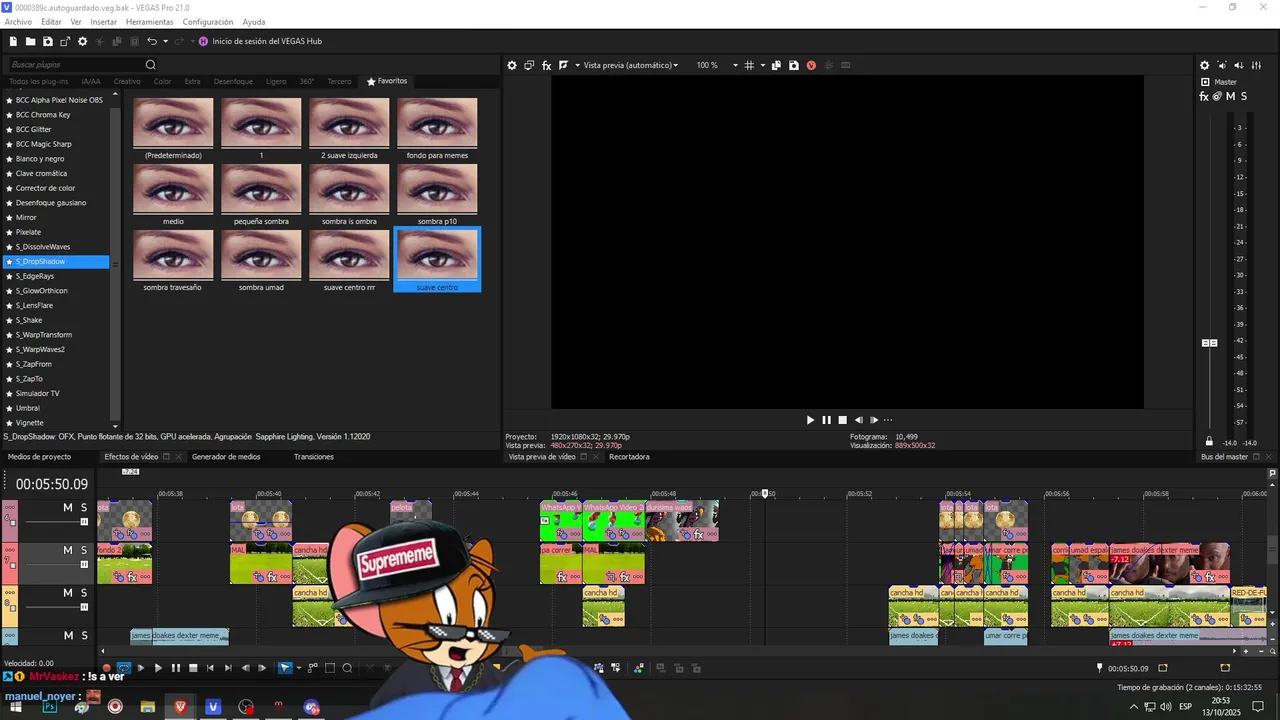Viewport: 1280px width, 720px height.
Task: Open the Insertar menu
Action: point(104,21)
